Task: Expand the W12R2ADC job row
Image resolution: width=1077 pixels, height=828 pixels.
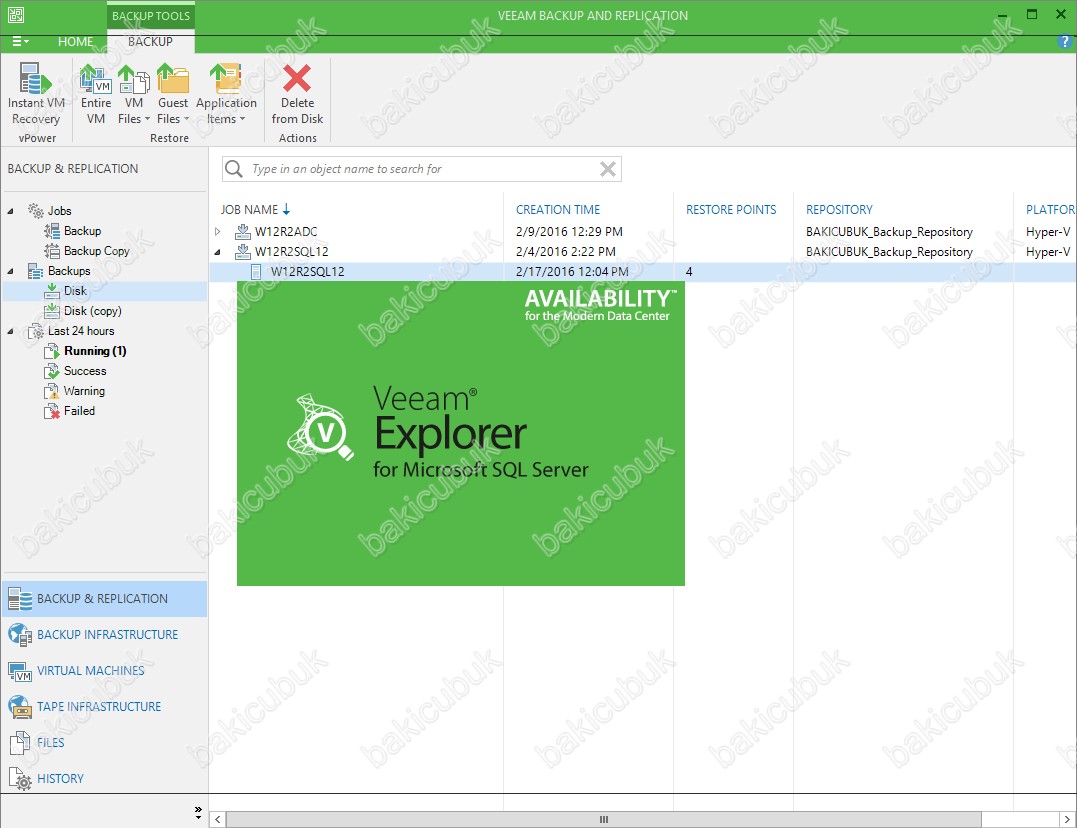Action: click(219, 232)
